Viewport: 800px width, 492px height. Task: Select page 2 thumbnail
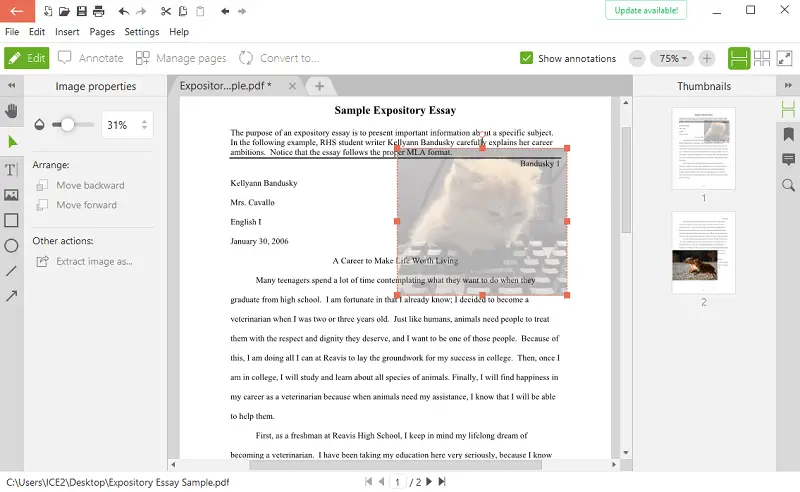tap(704, 253)
